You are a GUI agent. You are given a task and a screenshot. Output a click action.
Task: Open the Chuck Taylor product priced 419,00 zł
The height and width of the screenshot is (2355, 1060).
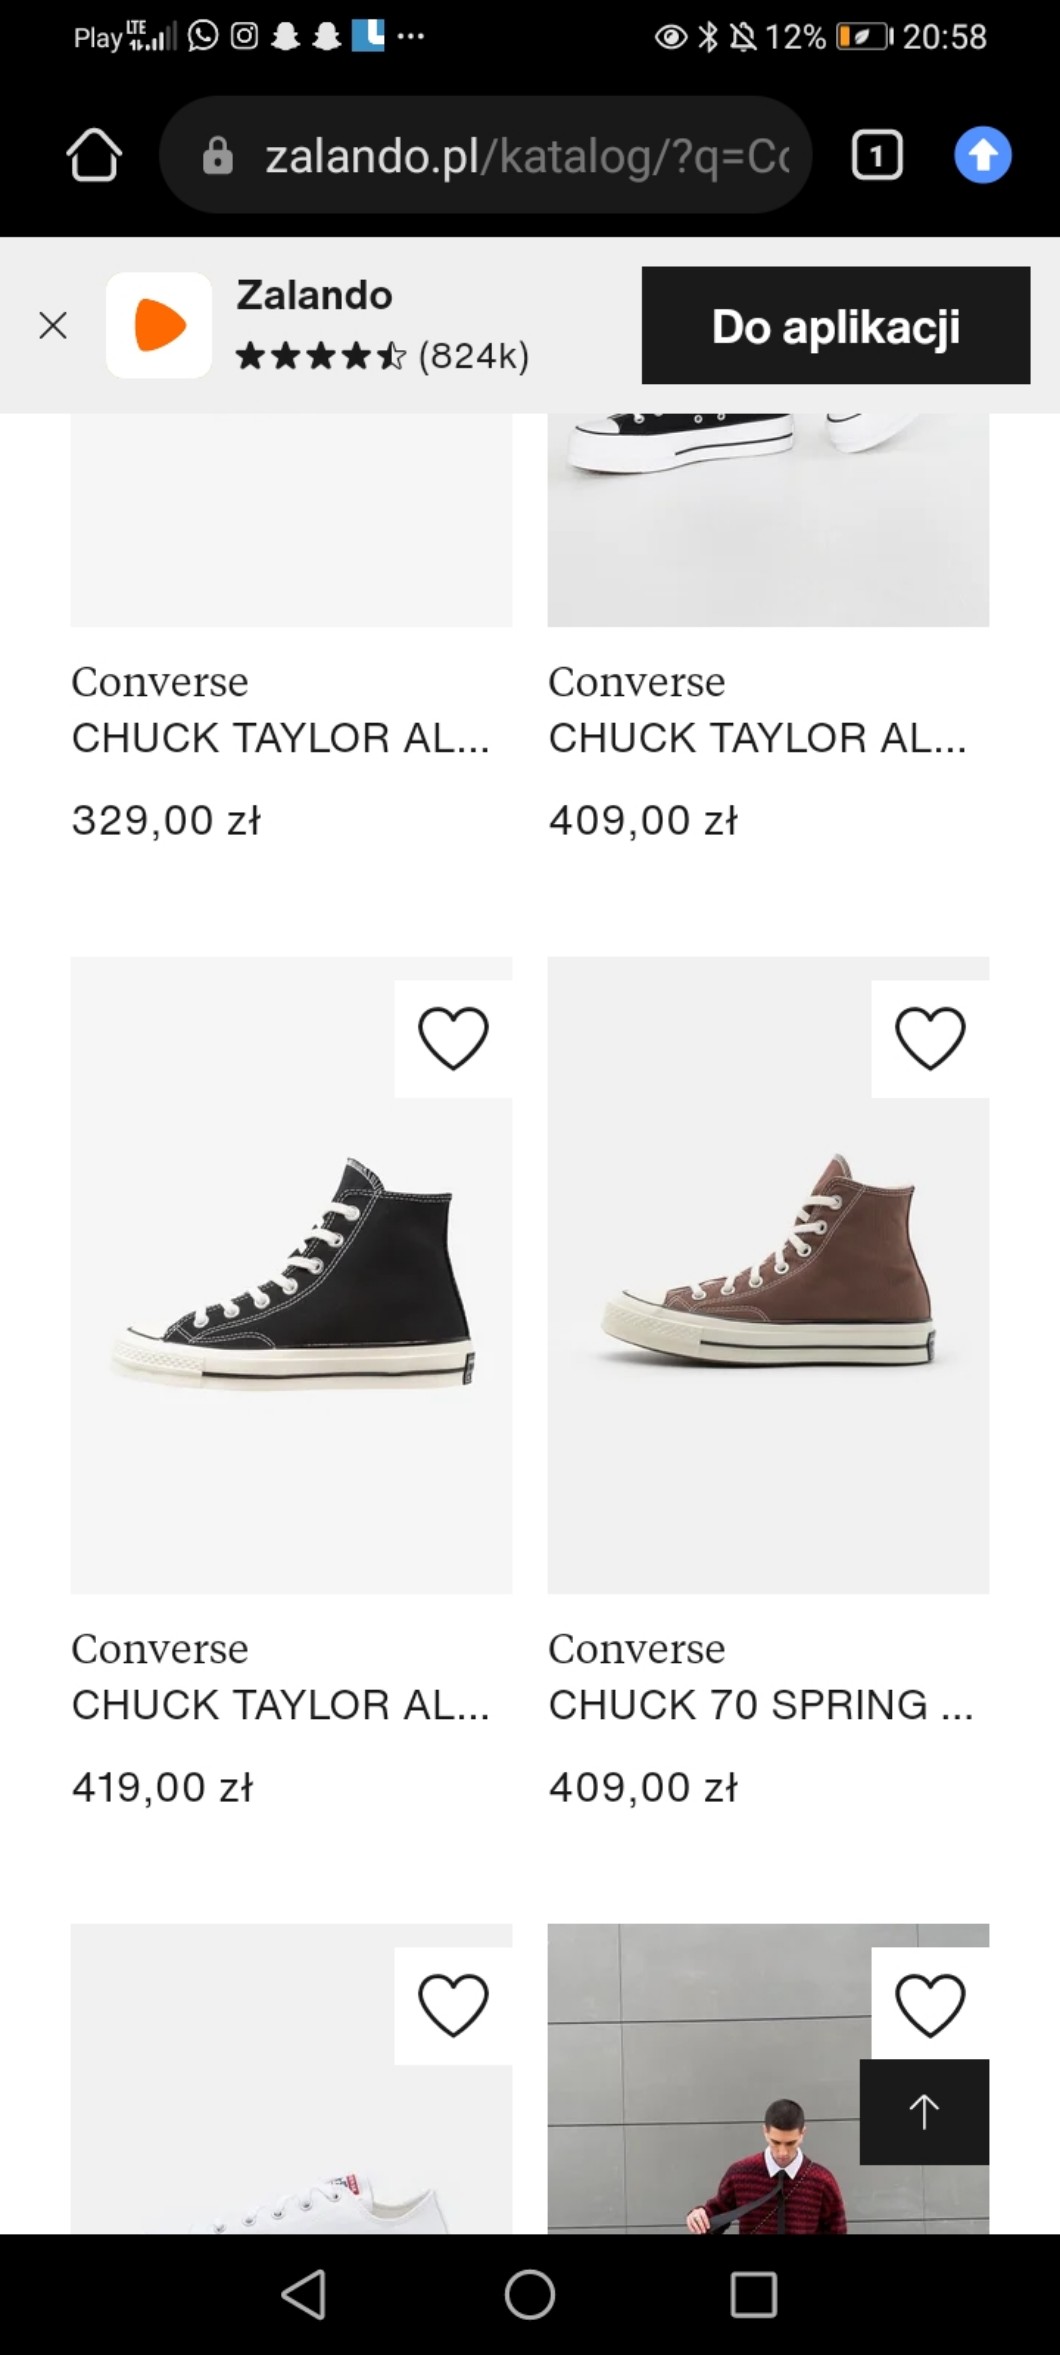280,1705
